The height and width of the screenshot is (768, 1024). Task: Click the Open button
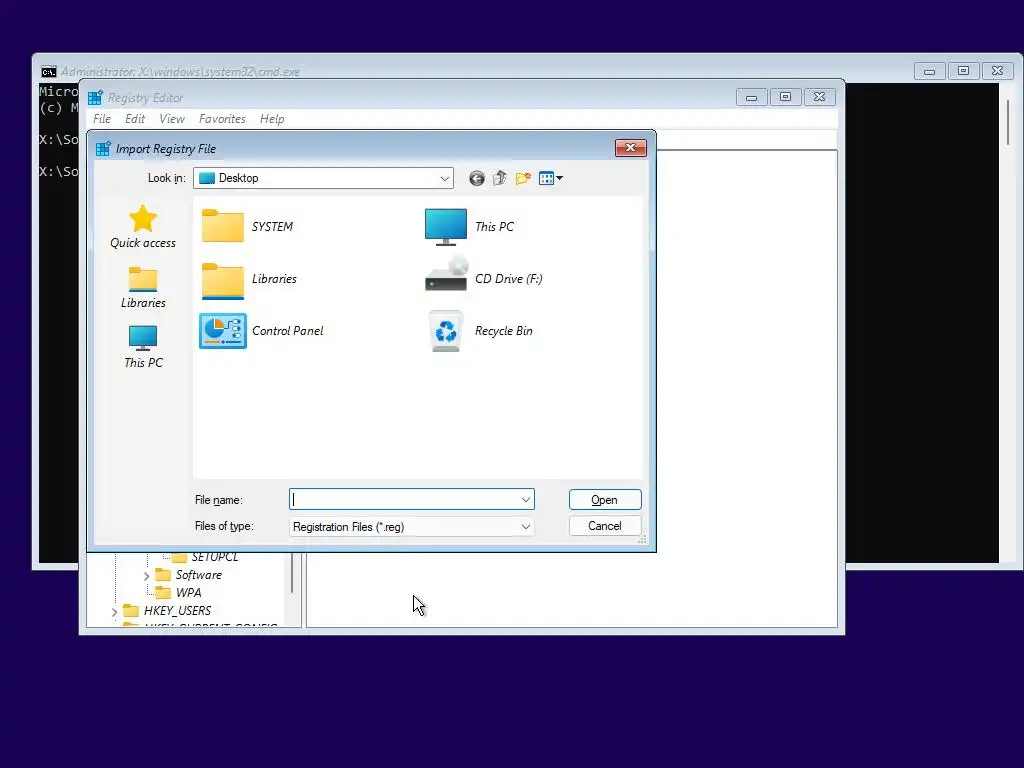click(605, 500)
